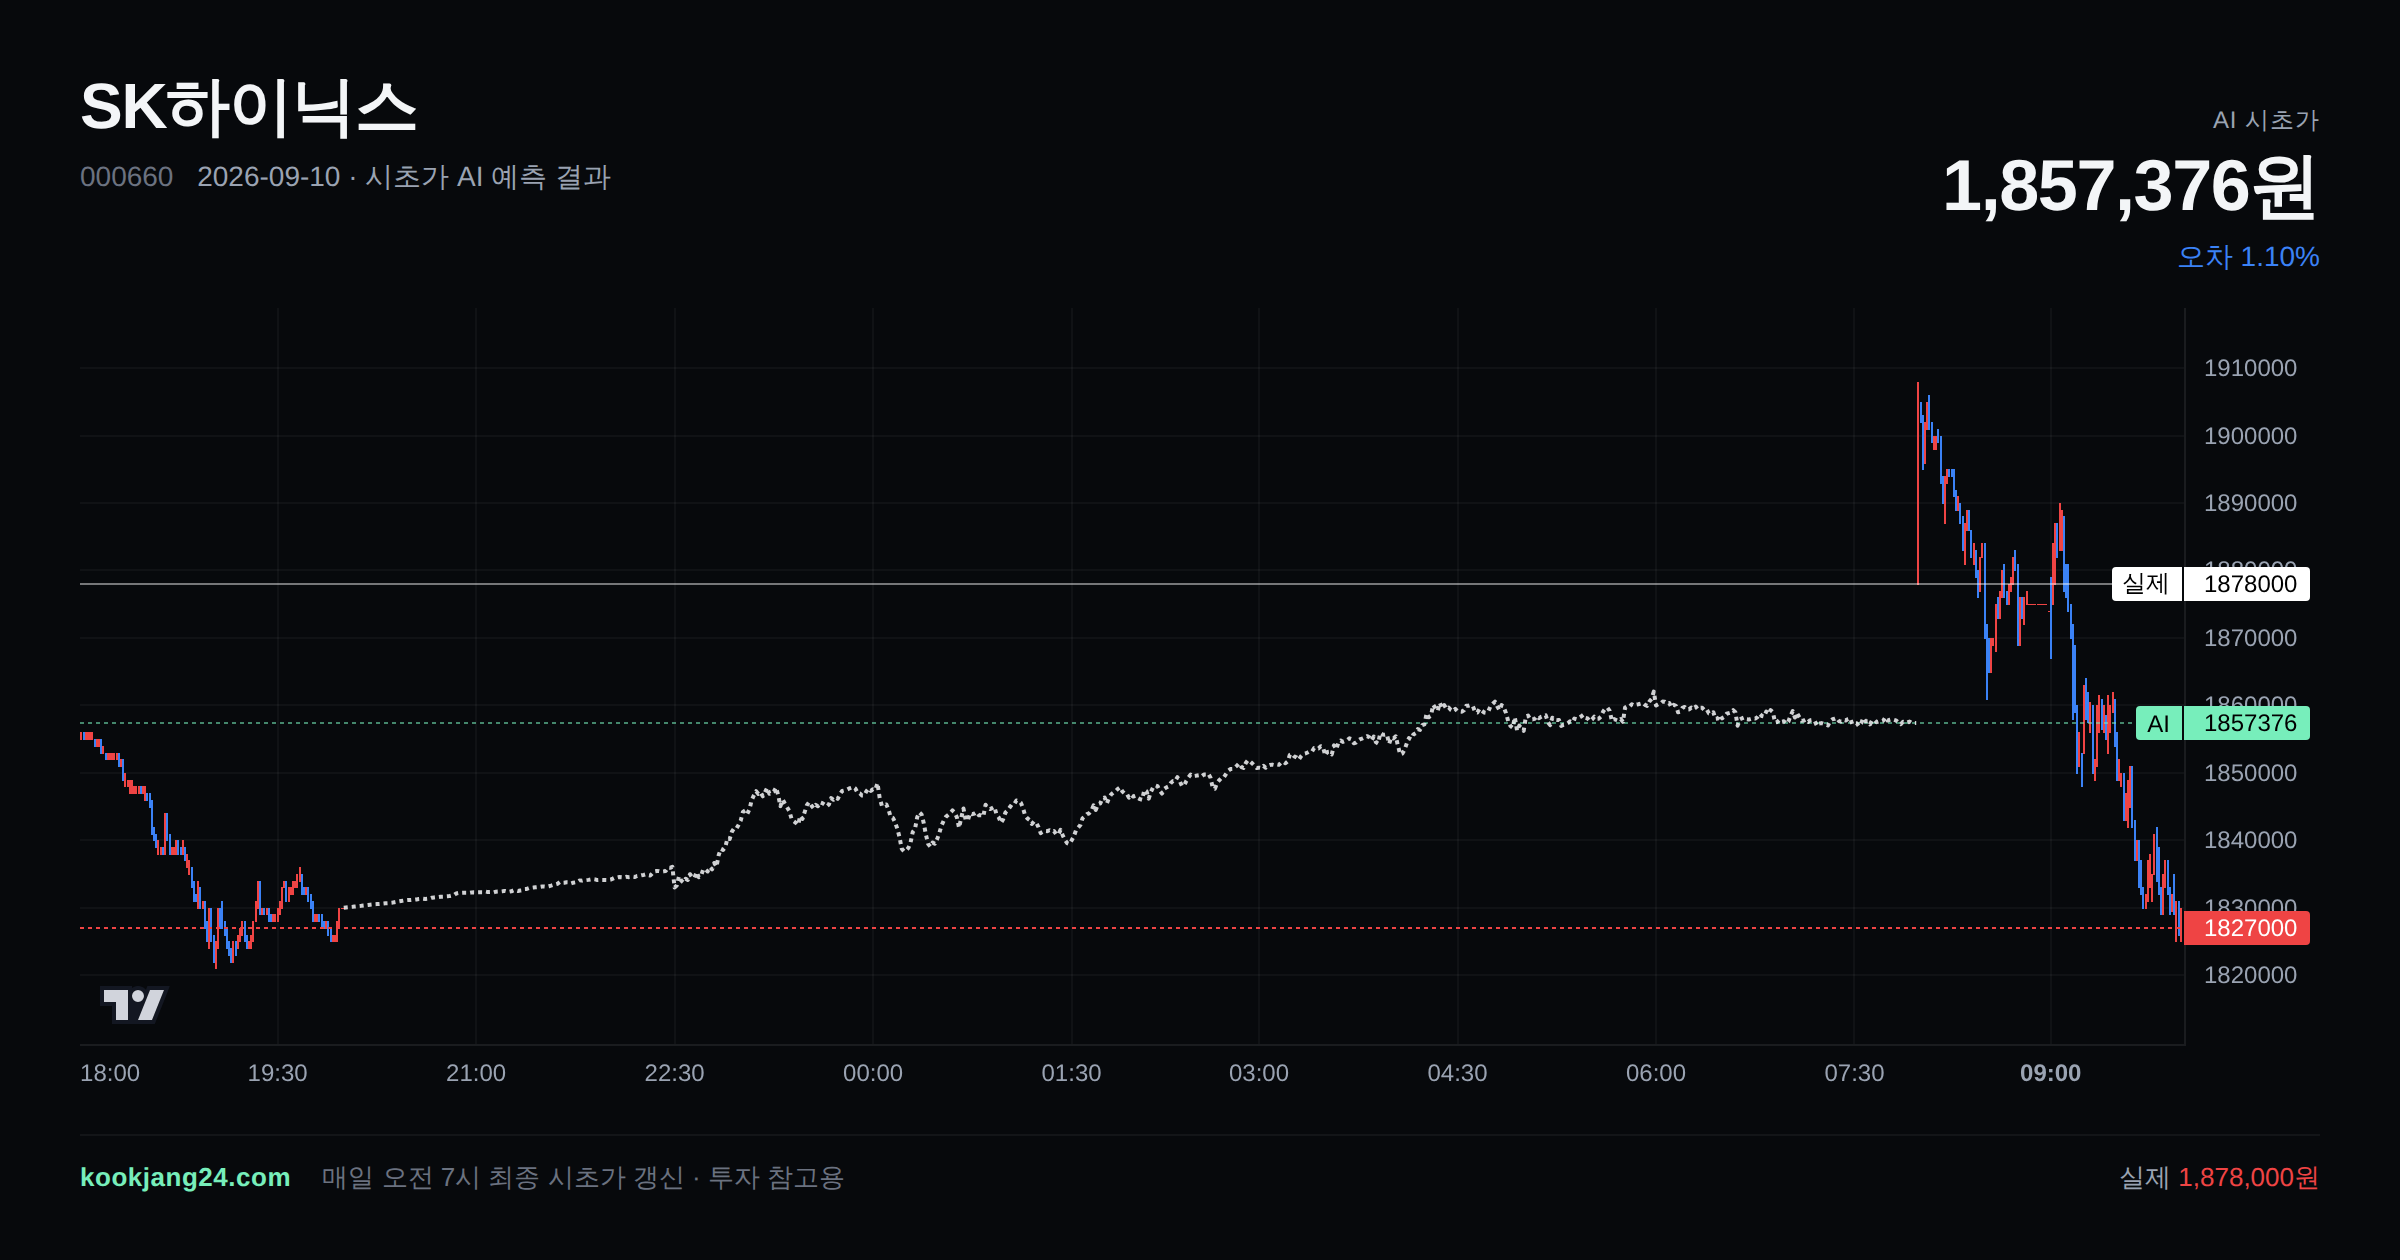This screenshot has height=1260, width=2400.
Task: Click the footer text 실제 1,878,000원
Action: pos(2219,1177)
